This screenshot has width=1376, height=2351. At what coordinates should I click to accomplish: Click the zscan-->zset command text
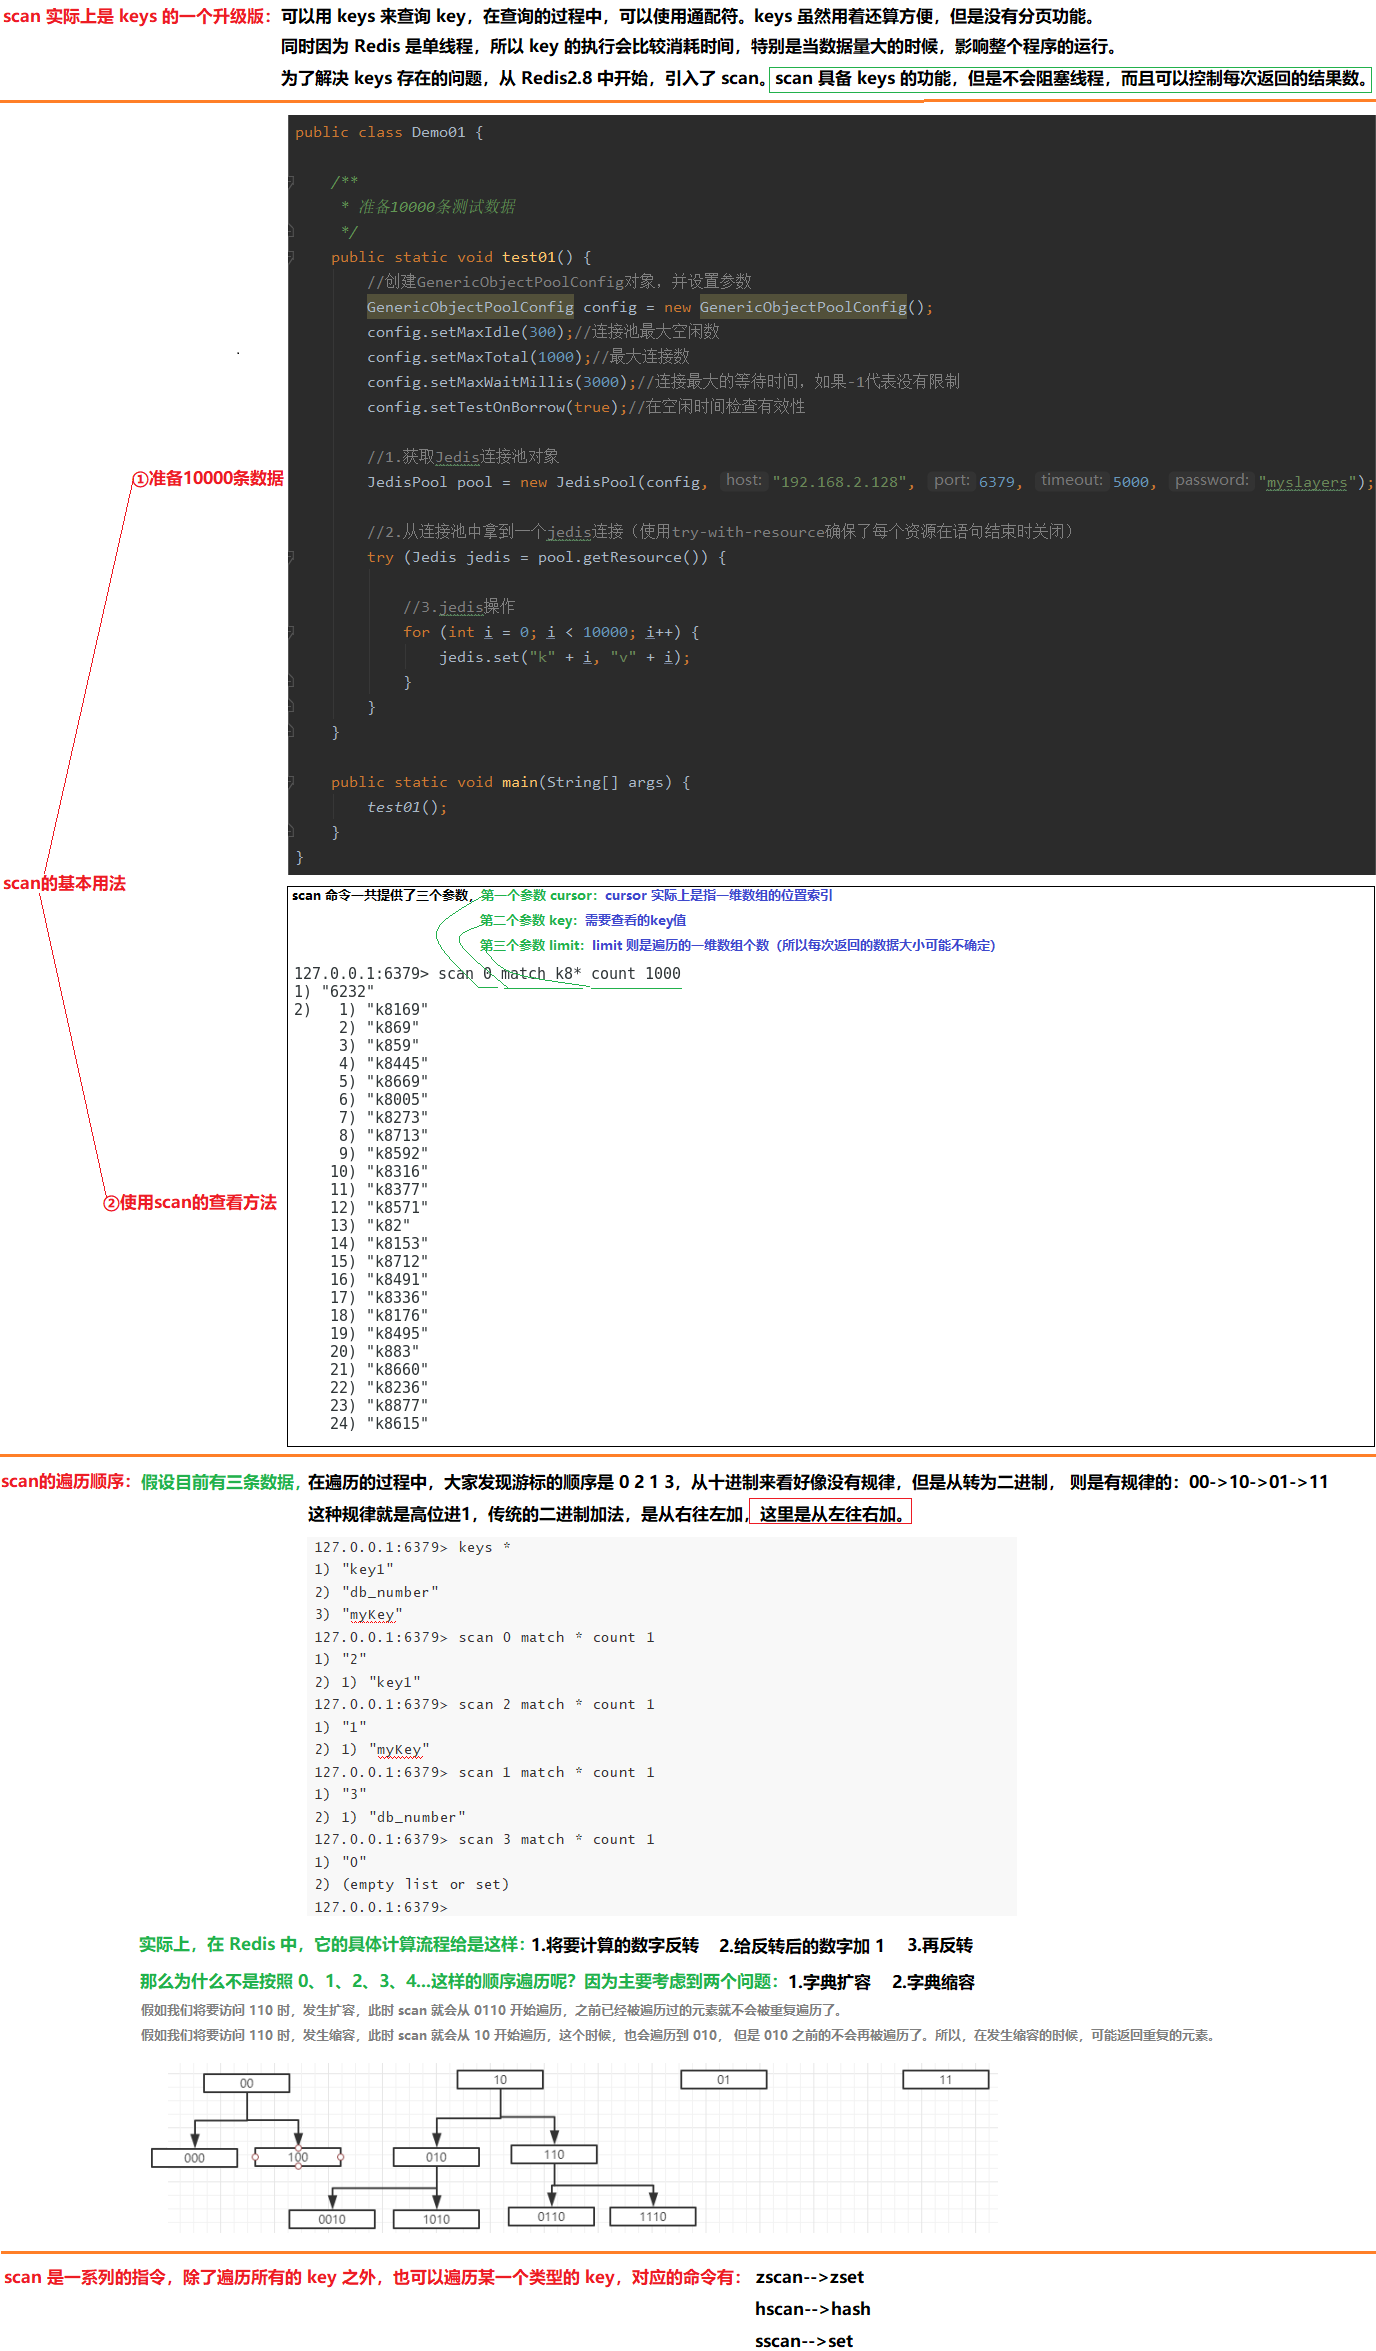click(809, 2277)
